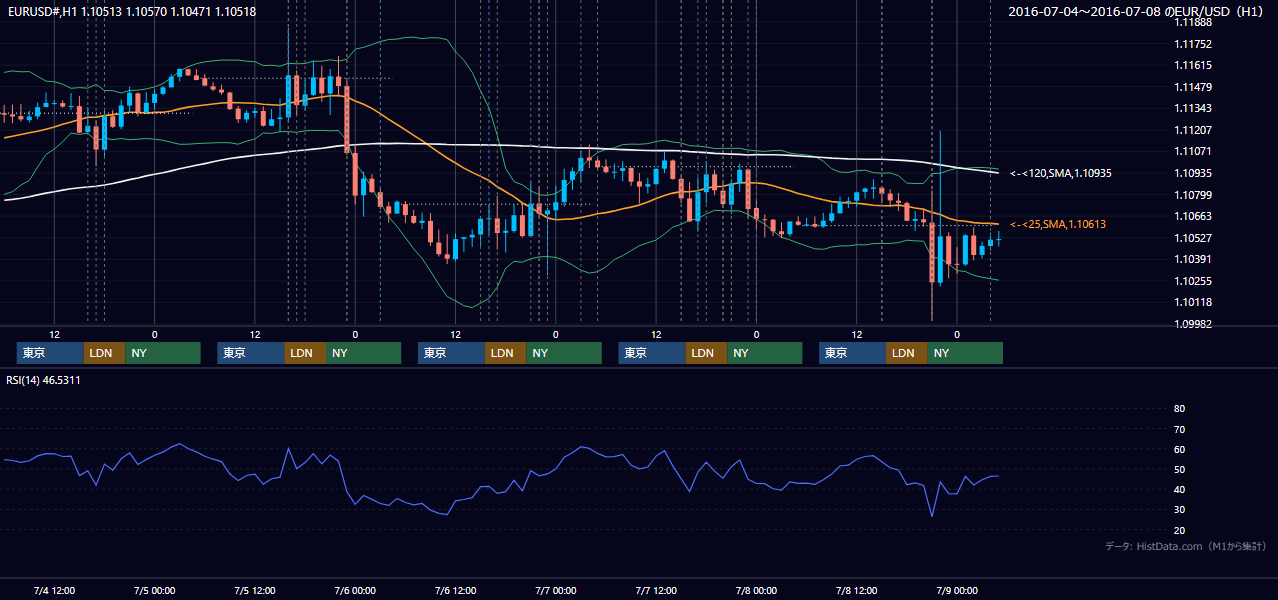This screenshot has width=1278, height=600.
Task: Click RSI scale value 80
Action: pyautogui.click(x=1180, y=409)
